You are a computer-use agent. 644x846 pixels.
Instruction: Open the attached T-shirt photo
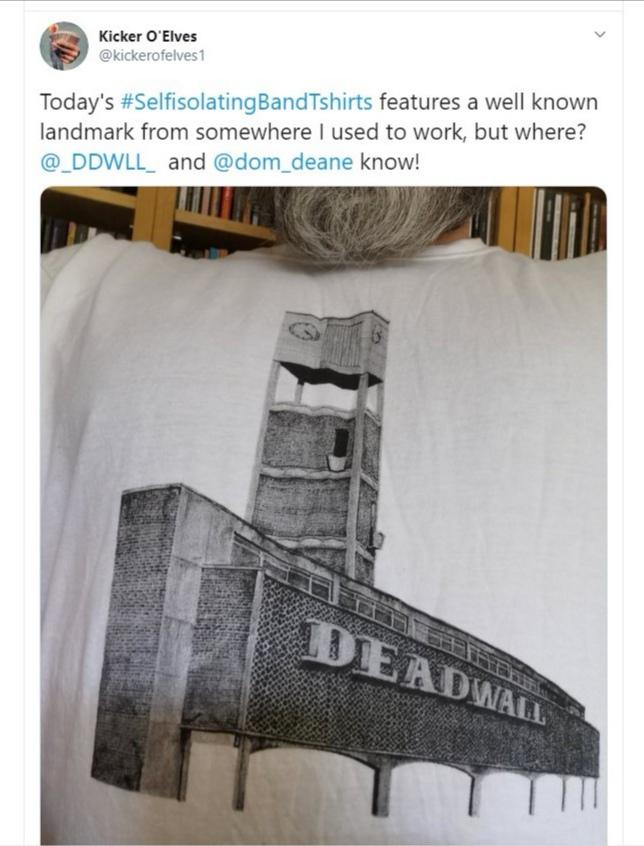324,516
